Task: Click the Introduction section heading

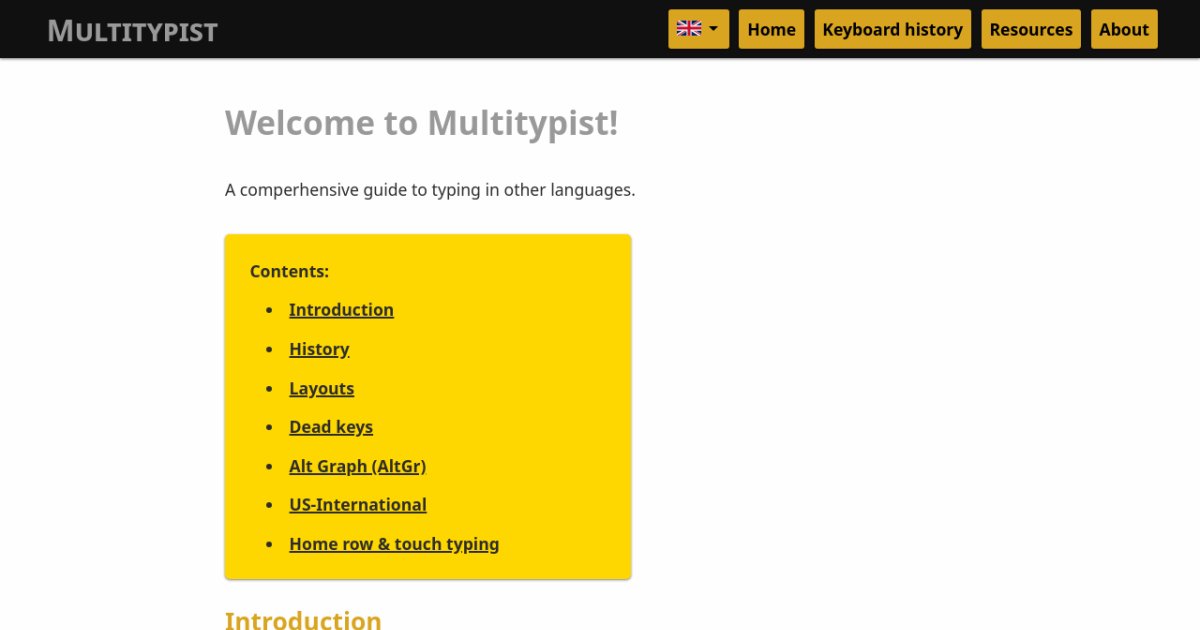Action: tap(303, 620)
